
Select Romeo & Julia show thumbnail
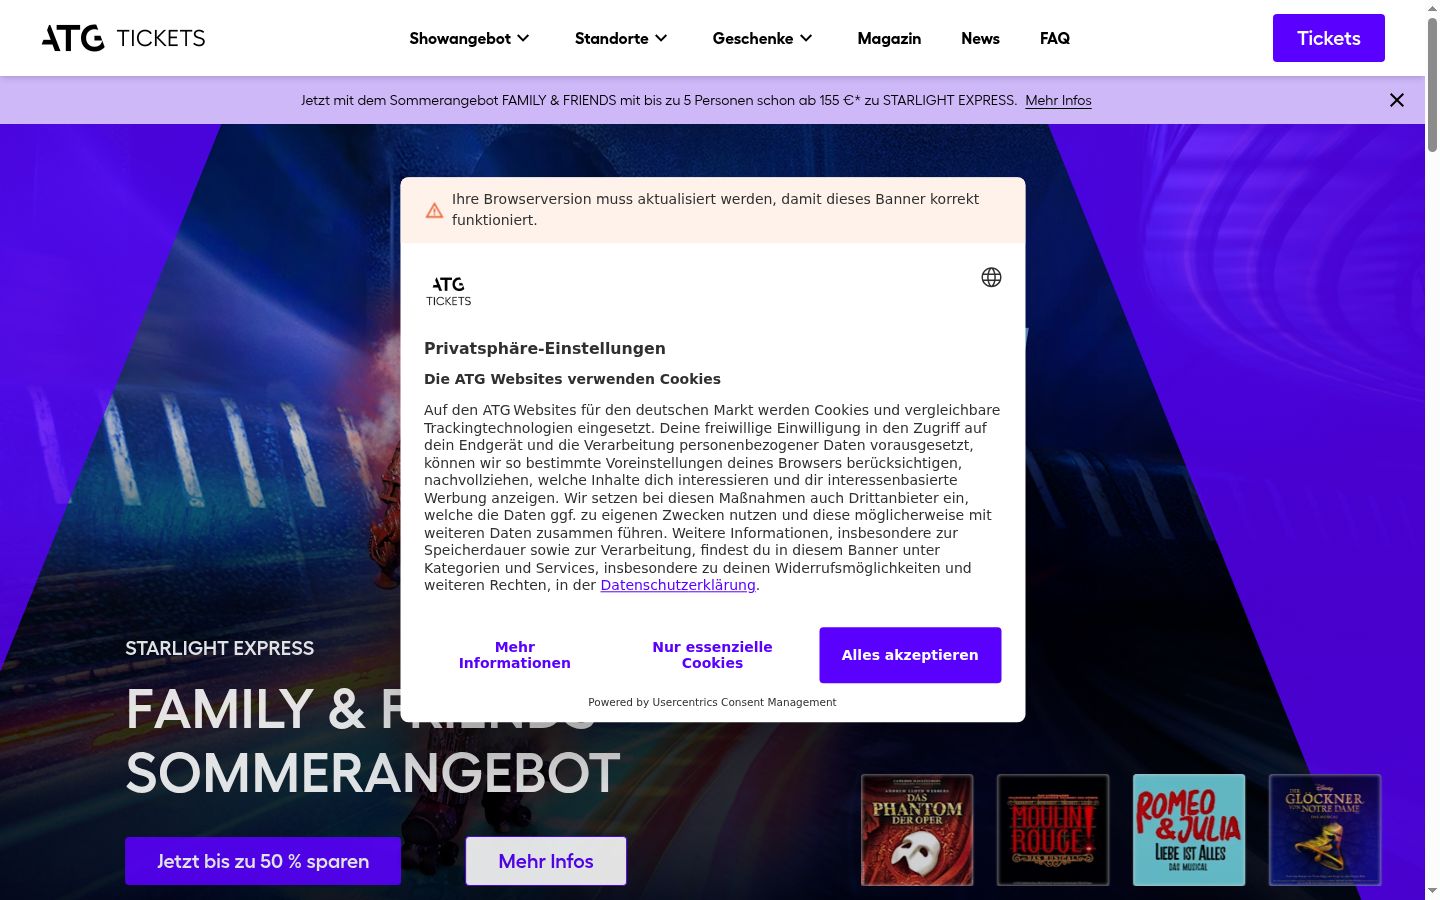(x=1189, y=830)
